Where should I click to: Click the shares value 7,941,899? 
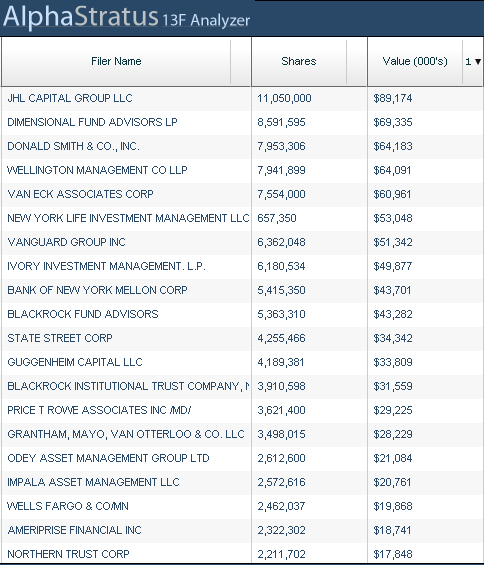[281, 170]
